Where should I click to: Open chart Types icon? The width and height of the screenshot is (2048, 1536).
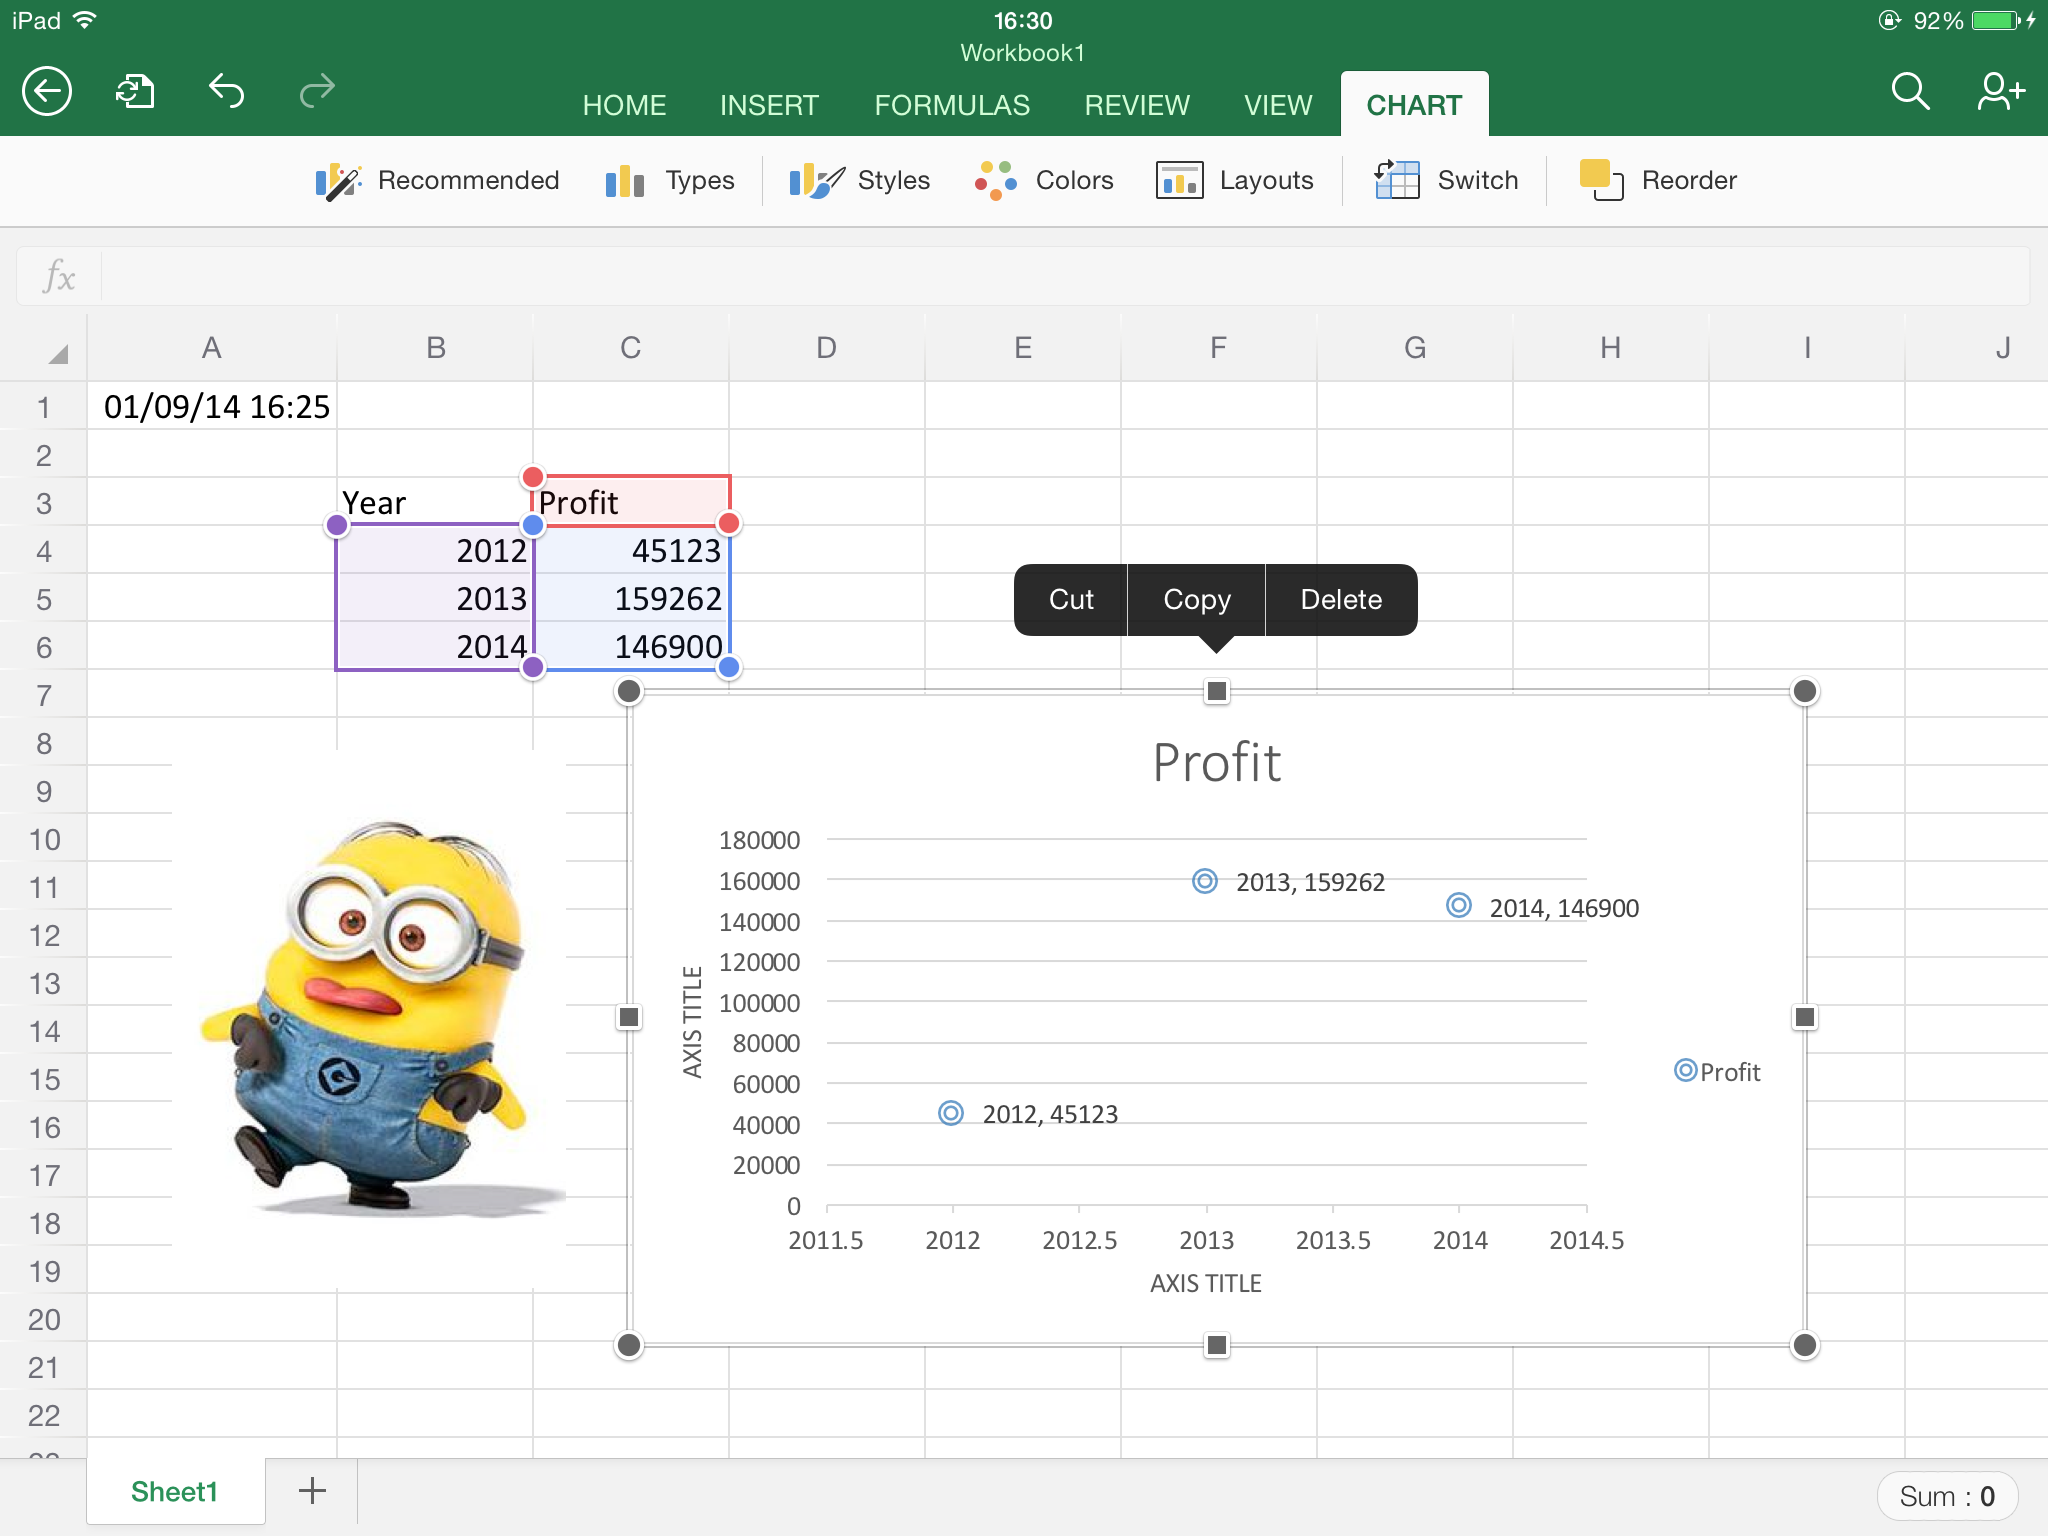click(625, 181)
